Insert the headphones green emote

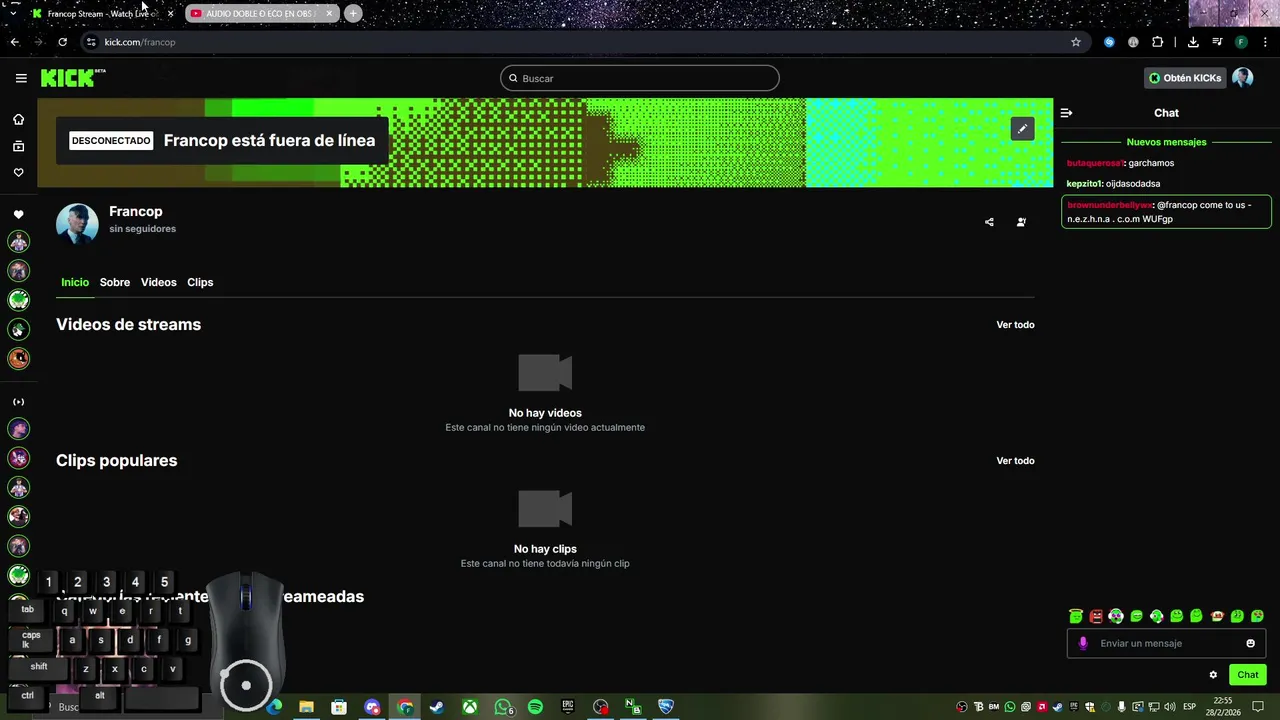pos(1116,616)
